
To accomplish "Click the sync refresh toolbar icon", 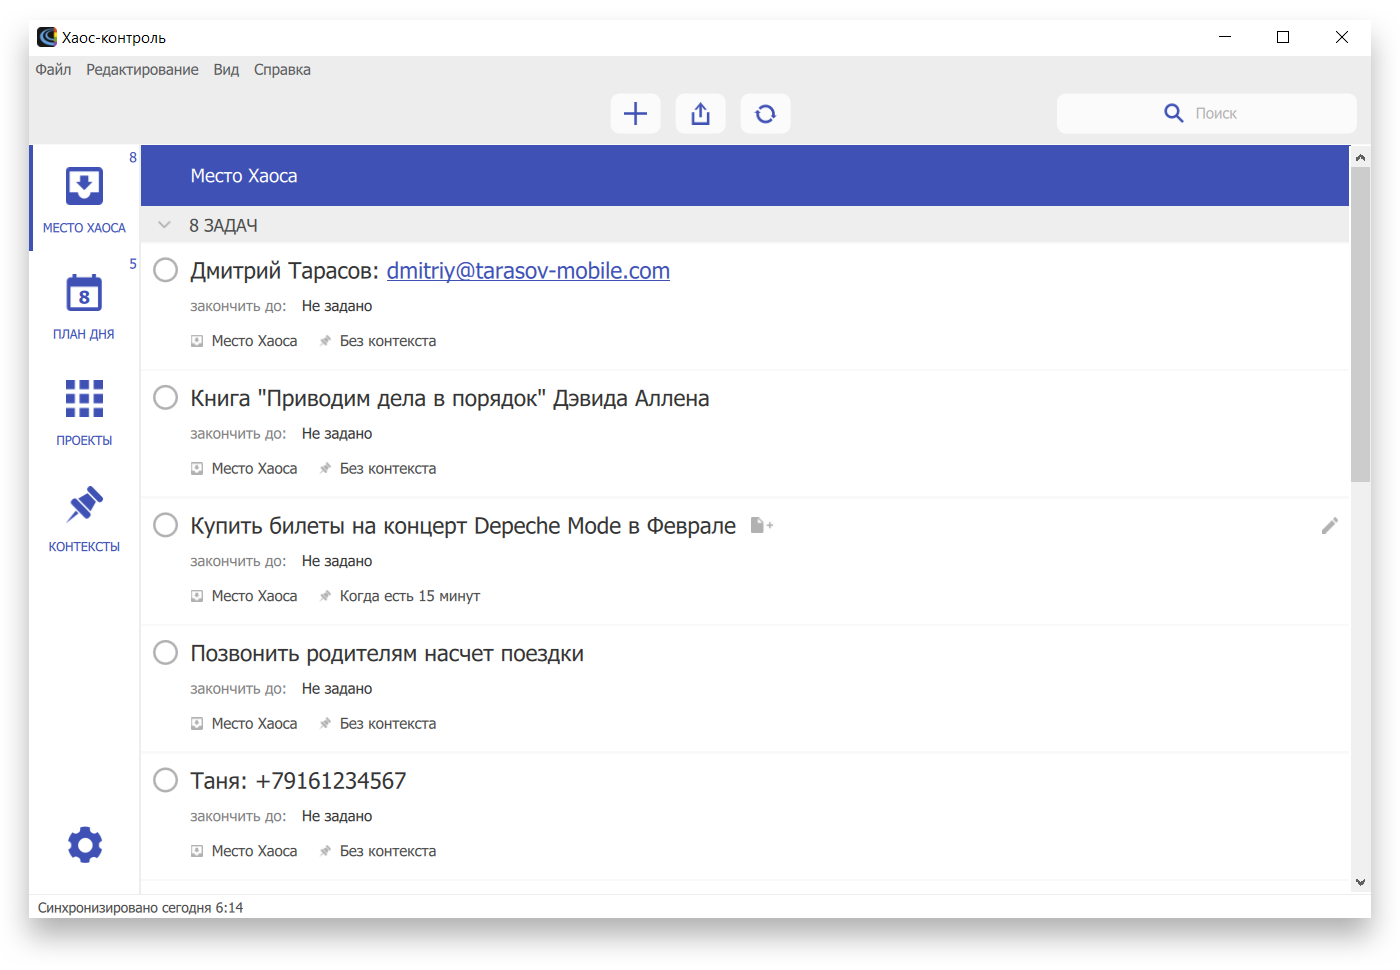I will click(x=765, y=114).
